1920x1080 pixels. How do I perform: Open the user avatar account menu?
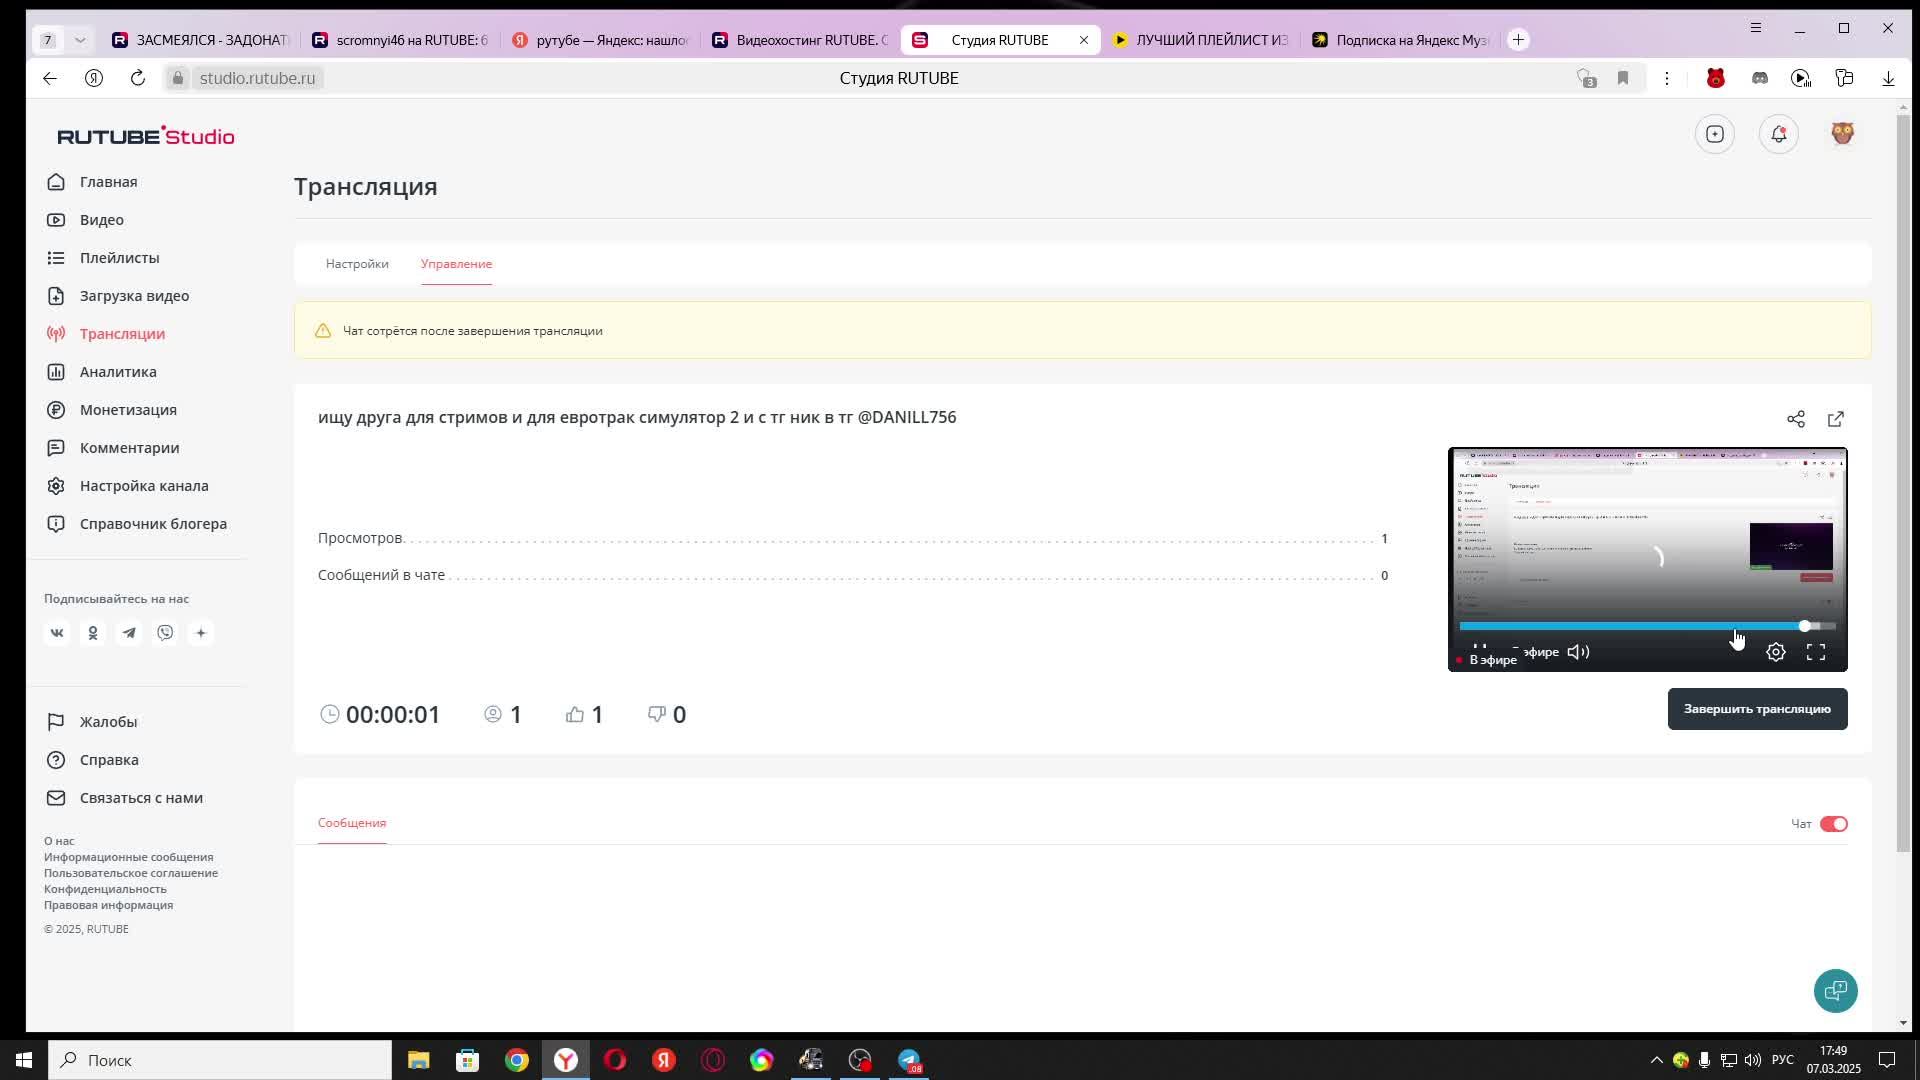1842,134
